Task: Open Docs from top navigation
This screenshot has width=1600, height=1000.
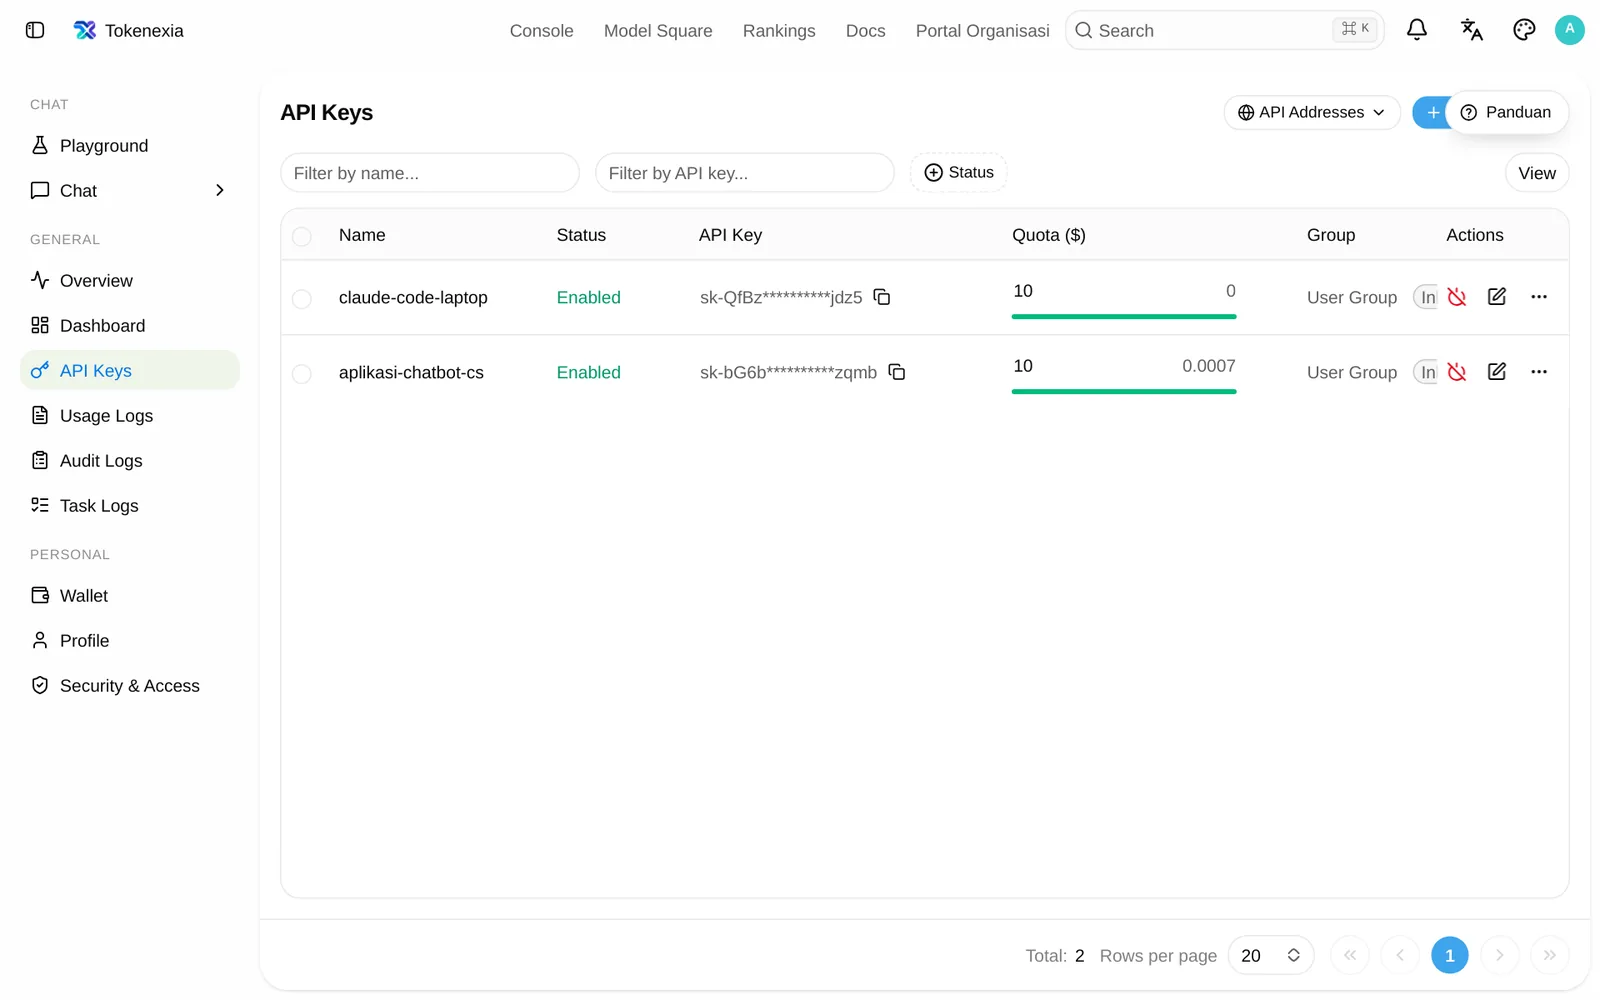Action: 865,31
